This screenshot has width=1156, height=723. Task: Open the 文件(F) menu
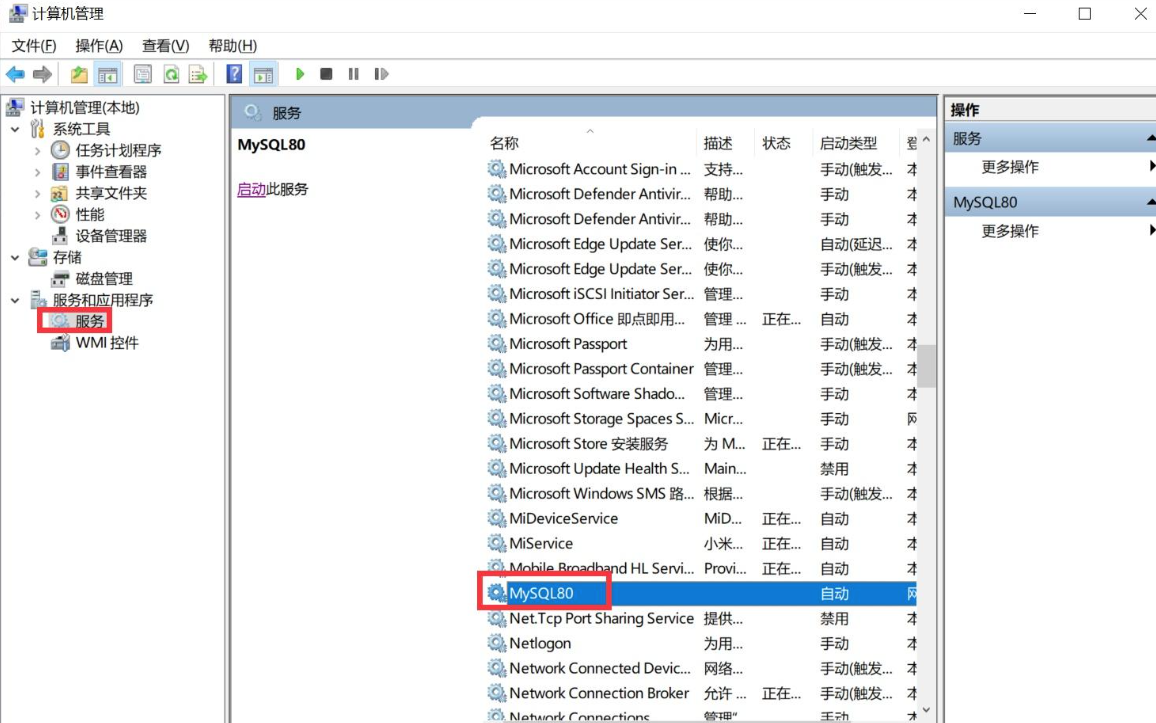click(34, 46)
